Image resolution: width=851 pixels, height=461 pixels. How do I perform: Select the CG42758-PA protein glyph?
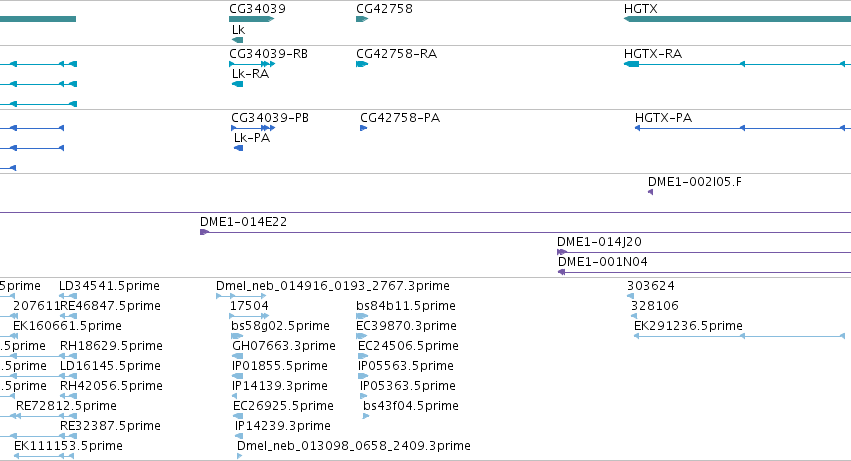[x=364, y=128]
